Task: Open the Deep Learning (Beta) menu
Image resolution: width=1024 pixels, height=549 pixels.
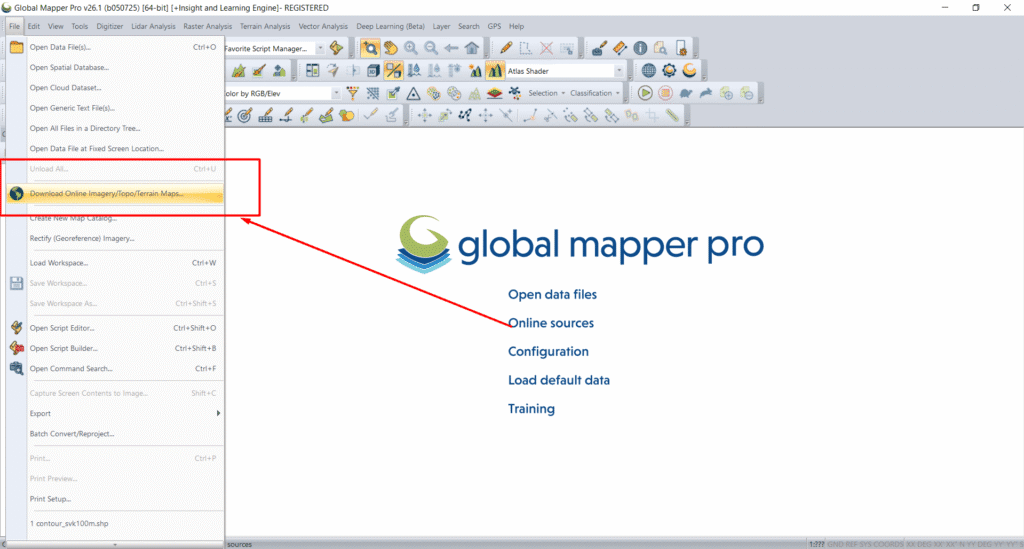Action: pyautogui.click(x=390, y=26)
